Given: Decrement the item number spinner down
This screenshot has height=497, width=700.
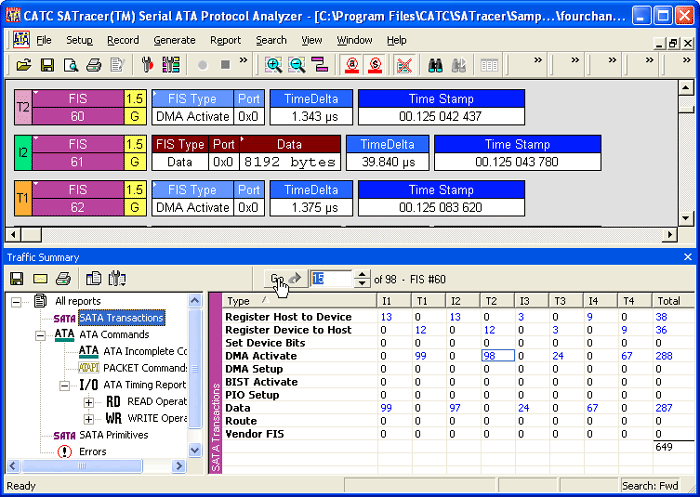Looking at the screenshot, I should coord(362,284).
